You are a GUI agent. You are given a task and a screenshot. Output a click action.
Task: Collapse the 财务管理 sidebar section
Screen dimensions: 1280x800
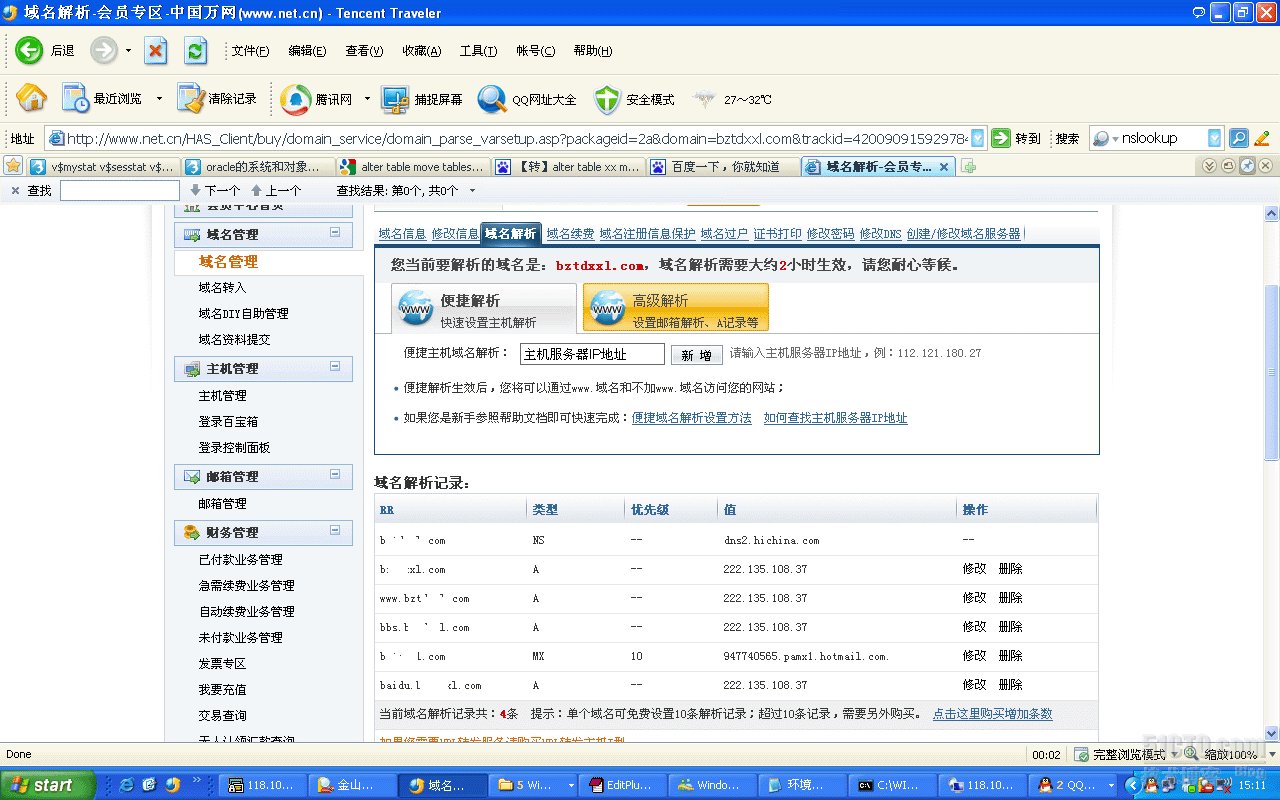tap(335, 531)
